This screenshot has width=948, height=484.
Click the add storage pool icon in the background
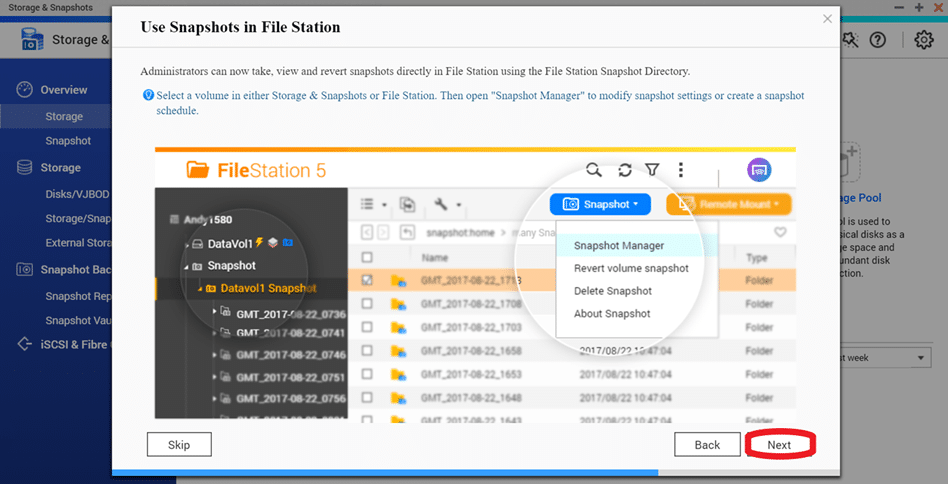click(849, 160)
